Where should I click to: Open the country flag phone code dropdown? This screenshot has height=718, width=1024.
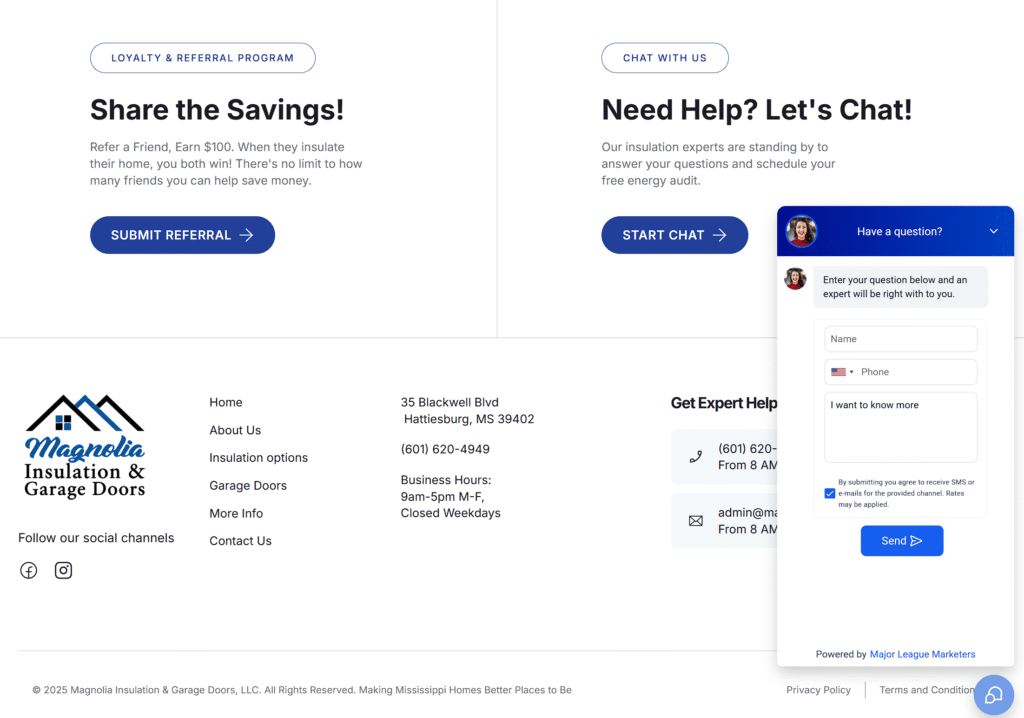(842, 372)
